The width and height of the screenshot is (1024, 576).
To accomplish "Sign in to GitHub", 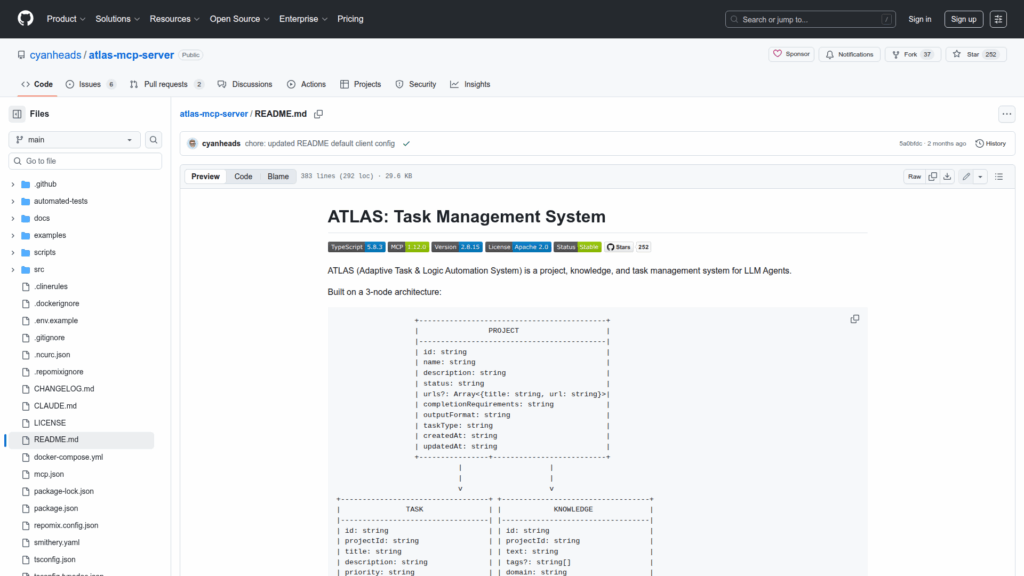I will coord(920,19).
